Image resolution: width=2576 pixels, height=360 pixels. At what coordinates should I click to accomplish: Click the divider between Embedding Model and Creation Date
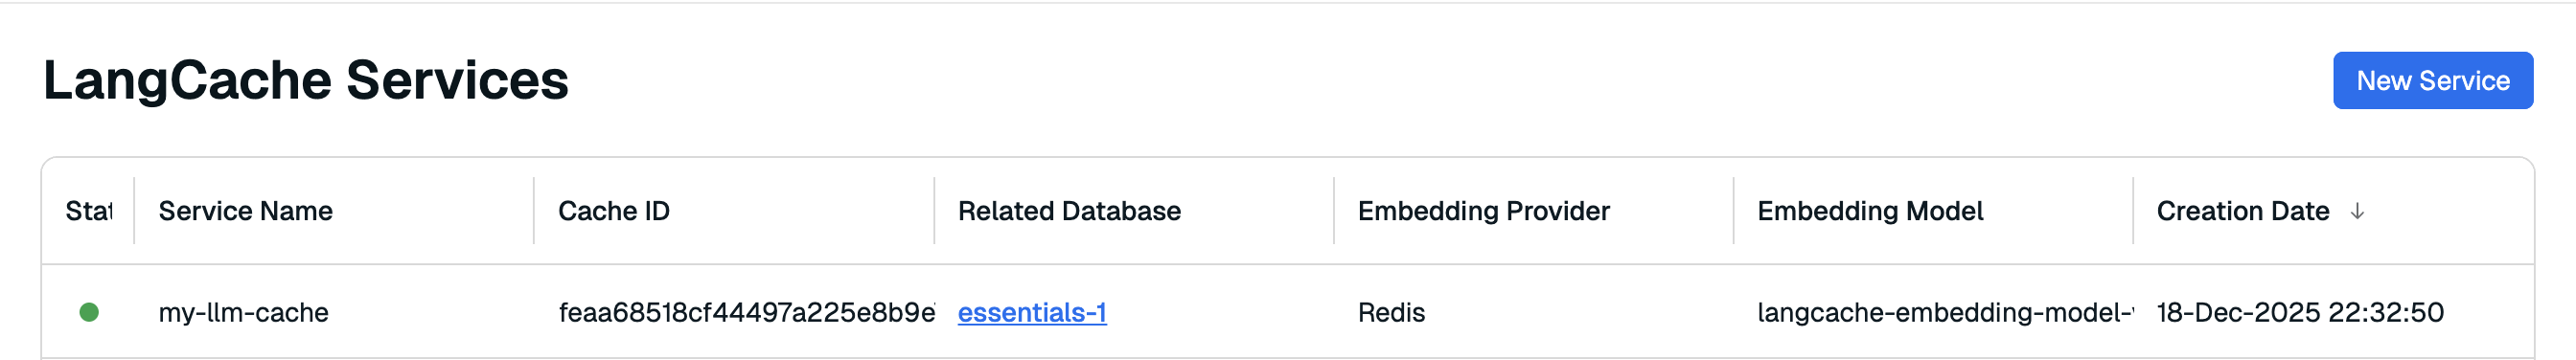pos(2133,211)
